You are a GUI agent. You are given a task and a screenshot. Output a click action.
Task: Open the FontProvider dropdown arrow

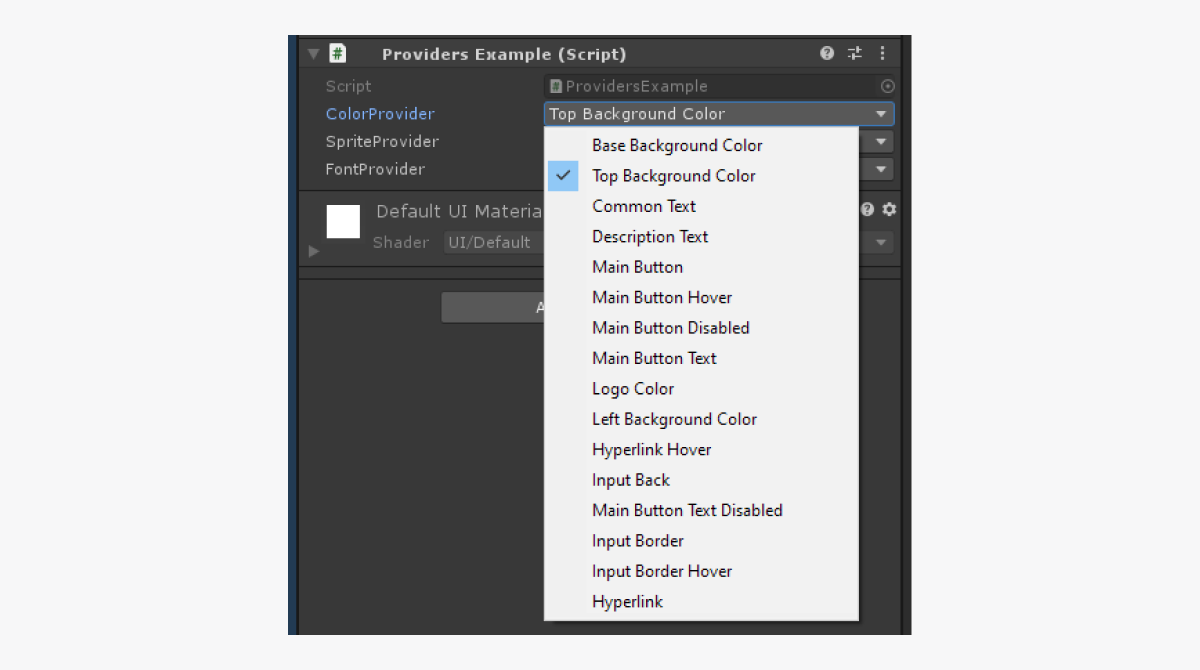[880, 170]
